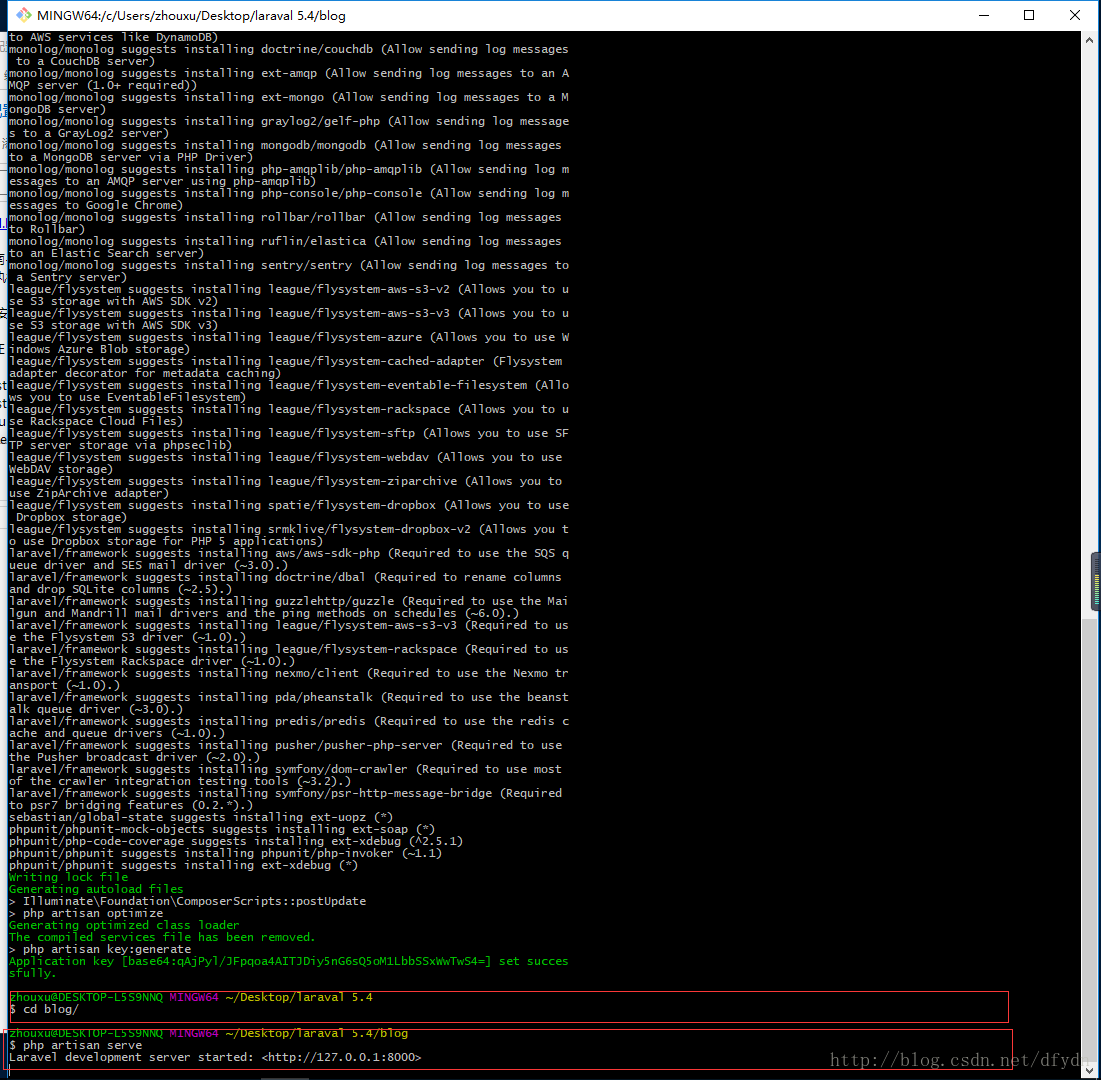Click 'Generating optimized class loader' text

[x=124, y=925]
